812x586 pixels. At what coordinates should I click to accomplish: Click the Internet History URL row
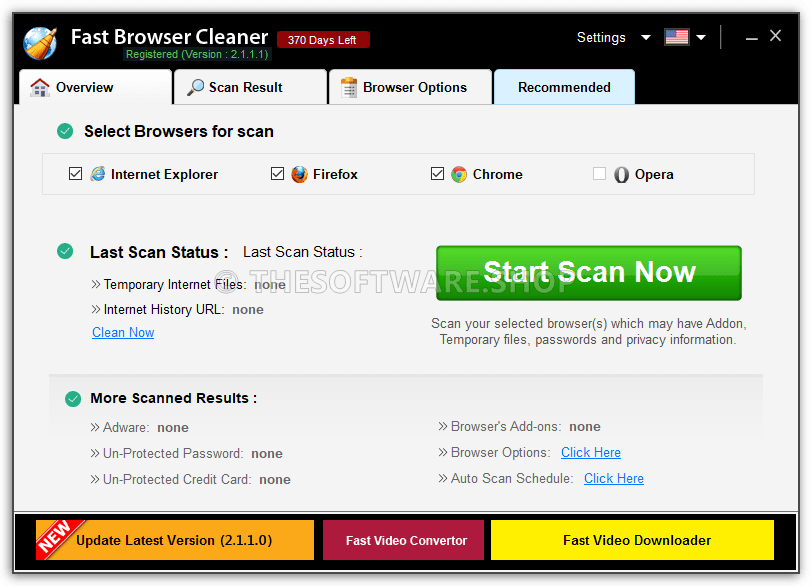click(178, 310)
